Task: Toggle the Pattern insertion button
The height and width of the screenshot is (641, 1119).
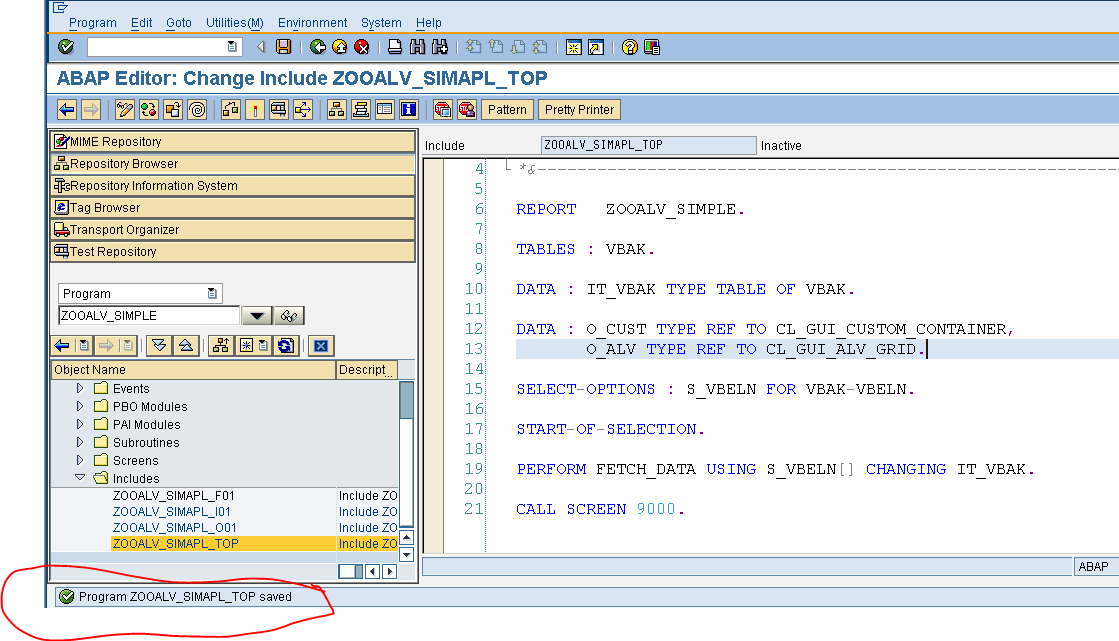Action: coord(507,109)
